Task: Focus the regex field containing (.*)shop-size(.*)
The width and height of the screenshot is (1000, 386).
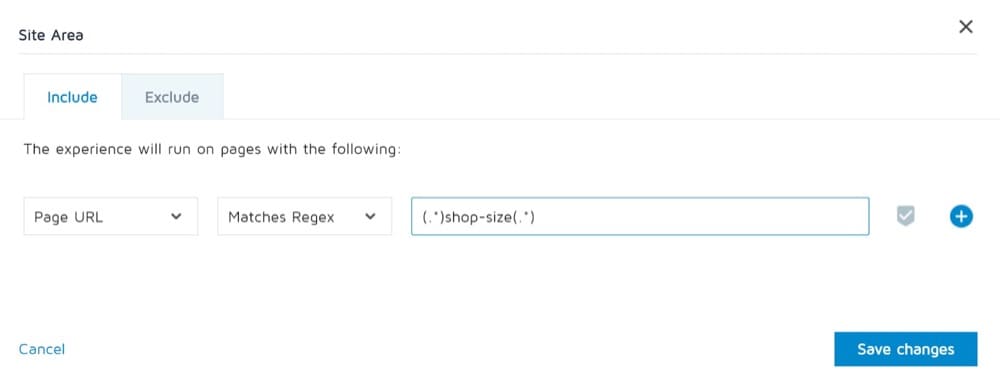Action: pos(640,216)
